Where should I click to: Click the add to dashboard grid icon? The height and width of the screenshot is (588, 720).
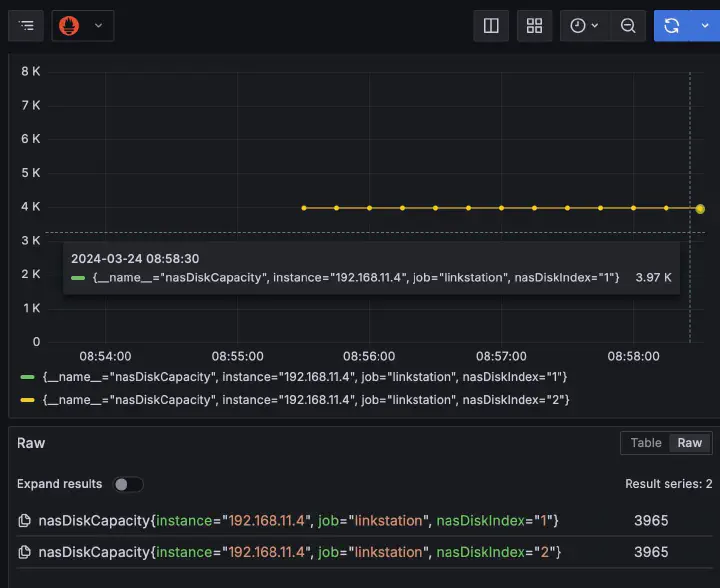534,26
